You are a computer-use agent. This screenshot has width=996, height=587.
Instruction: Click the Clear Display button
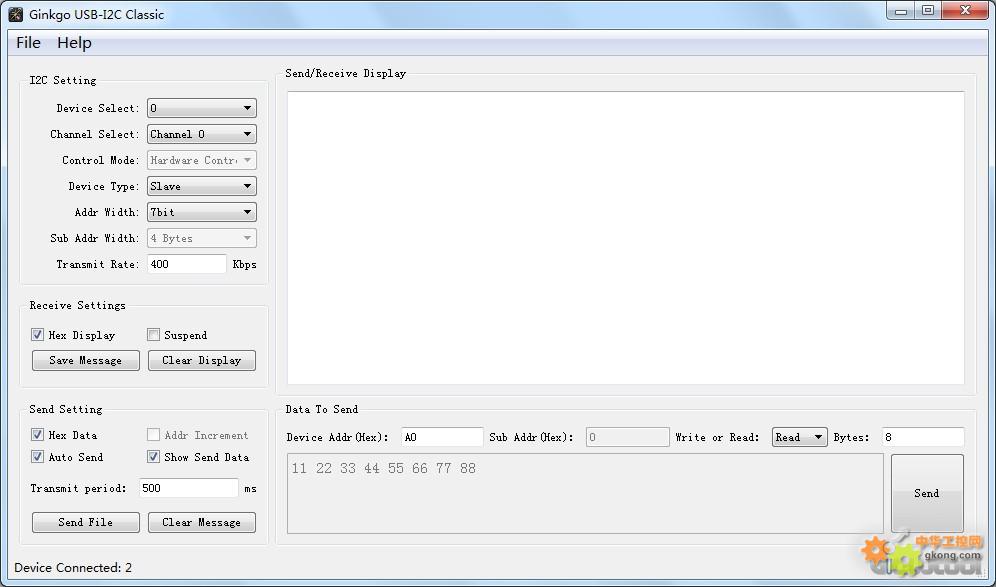(202, 360)
